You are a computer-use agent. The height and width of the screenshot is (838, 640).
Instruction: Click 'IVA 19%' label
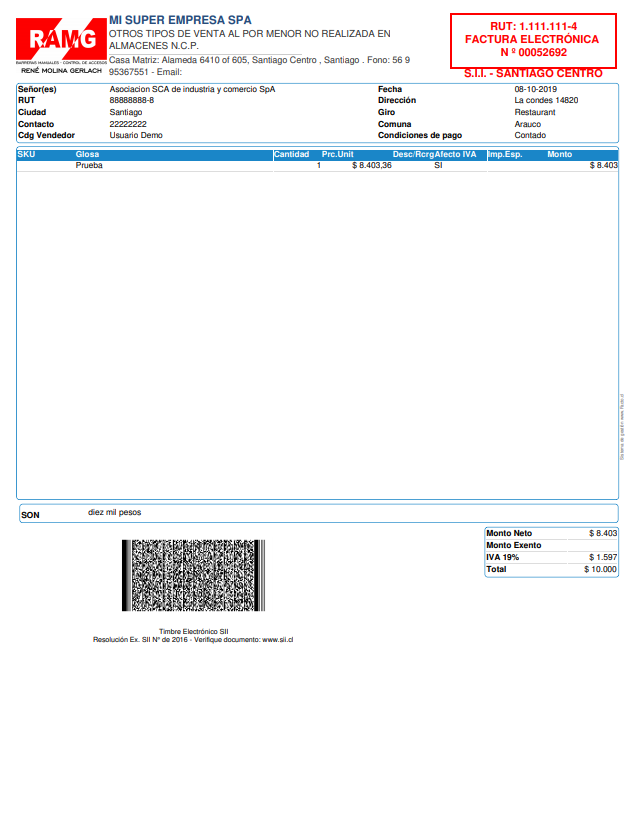coord(502,557)
